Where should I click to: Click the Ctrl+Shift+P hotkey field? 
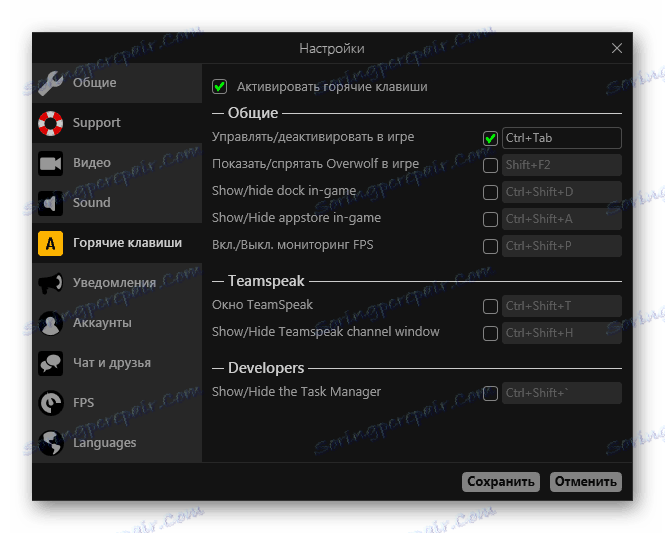click(562, 246)
